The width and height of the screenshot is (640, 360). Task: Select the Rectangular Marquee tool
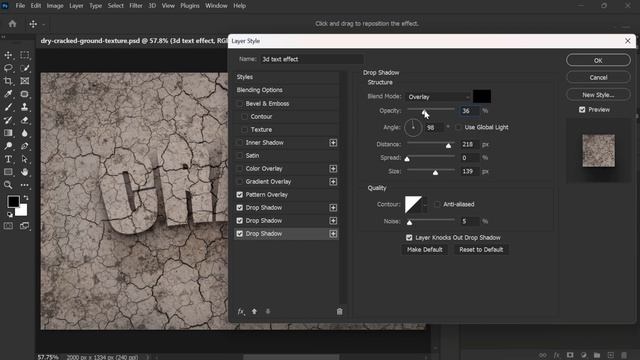[x=24, y=55]
